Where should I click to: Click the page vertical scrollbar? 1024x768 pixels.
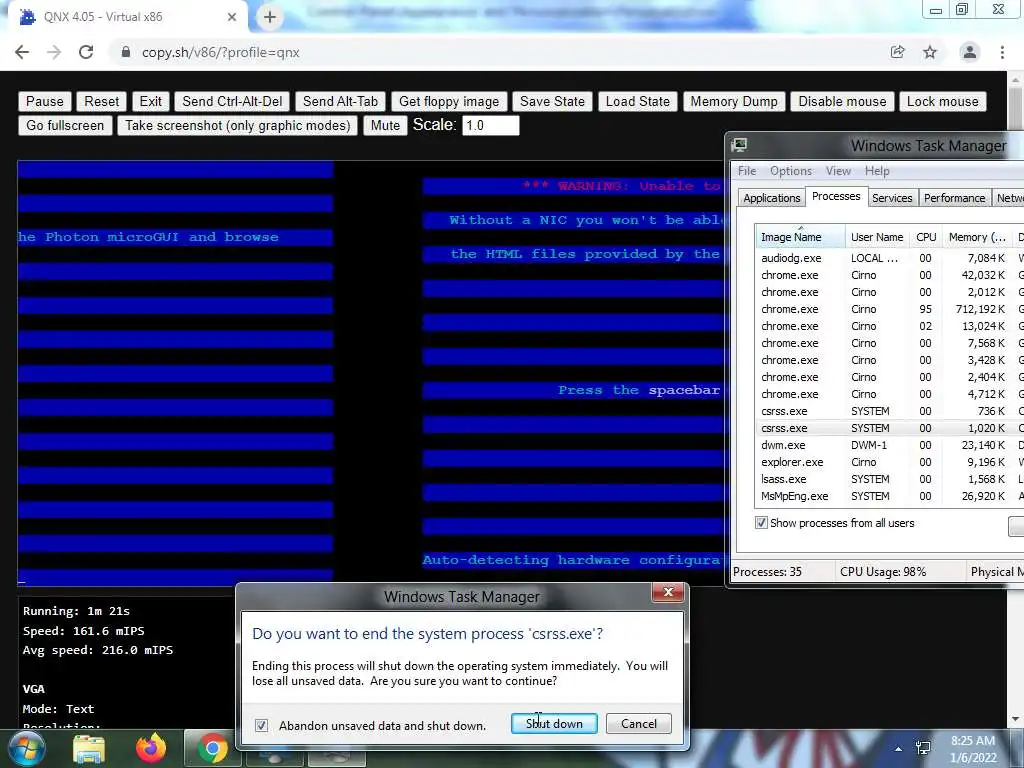pyautogui.click(x=1016, y=398)
